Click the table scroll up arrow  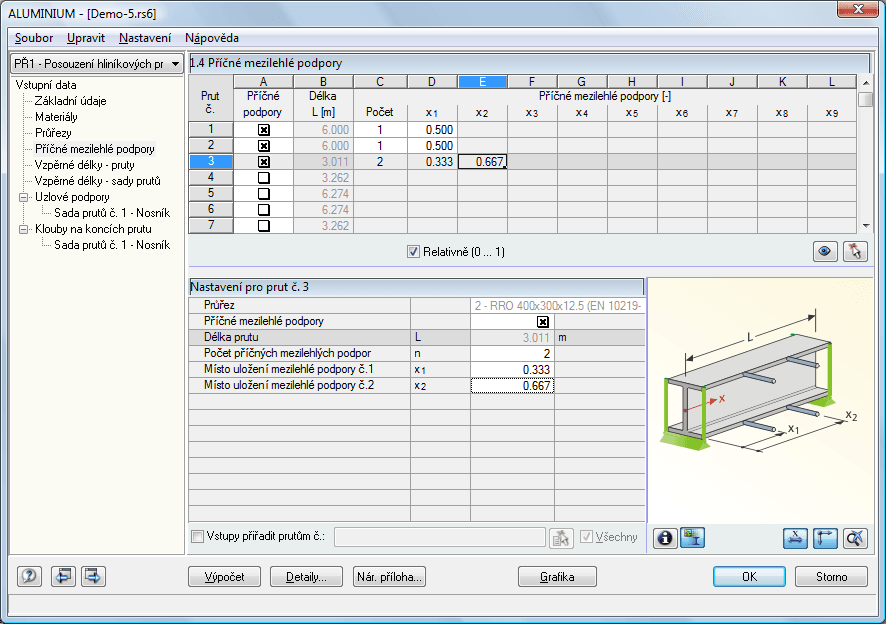tap(866, 83)
